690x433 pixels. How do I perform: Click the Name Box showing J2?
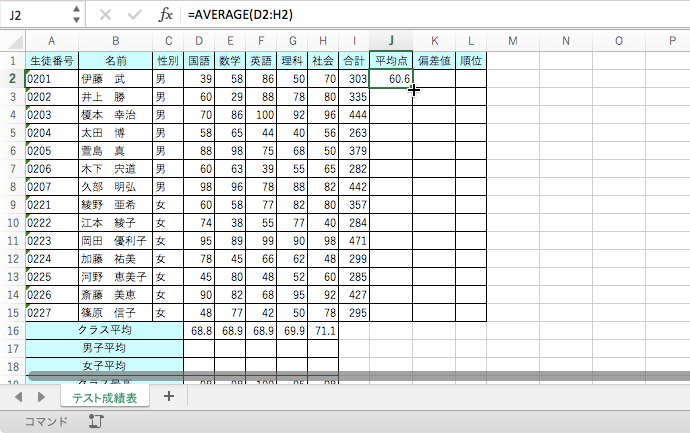(x=35, y=15)
